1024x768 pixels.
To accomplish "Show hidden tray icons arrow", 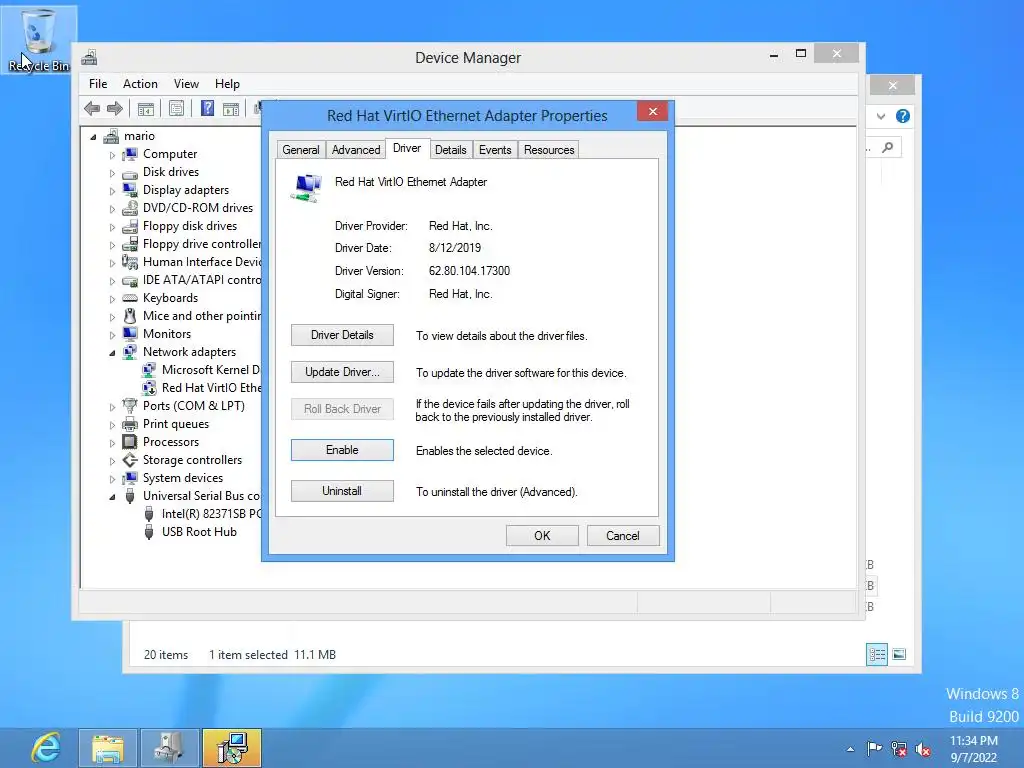I will pyautogui.click(x=850, y=749).
